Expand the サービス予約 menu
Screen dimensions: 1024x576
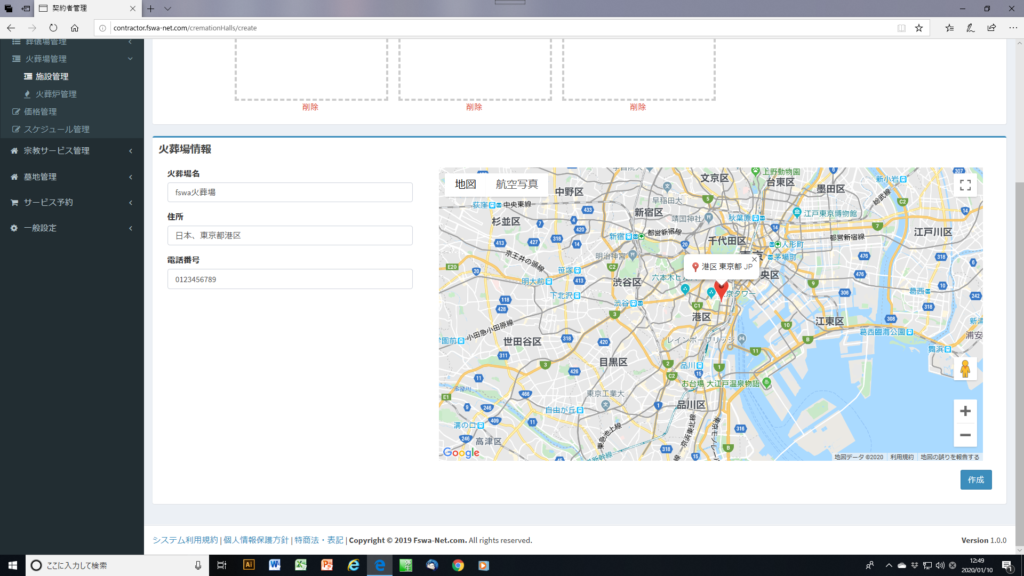[x=72, y=202]
